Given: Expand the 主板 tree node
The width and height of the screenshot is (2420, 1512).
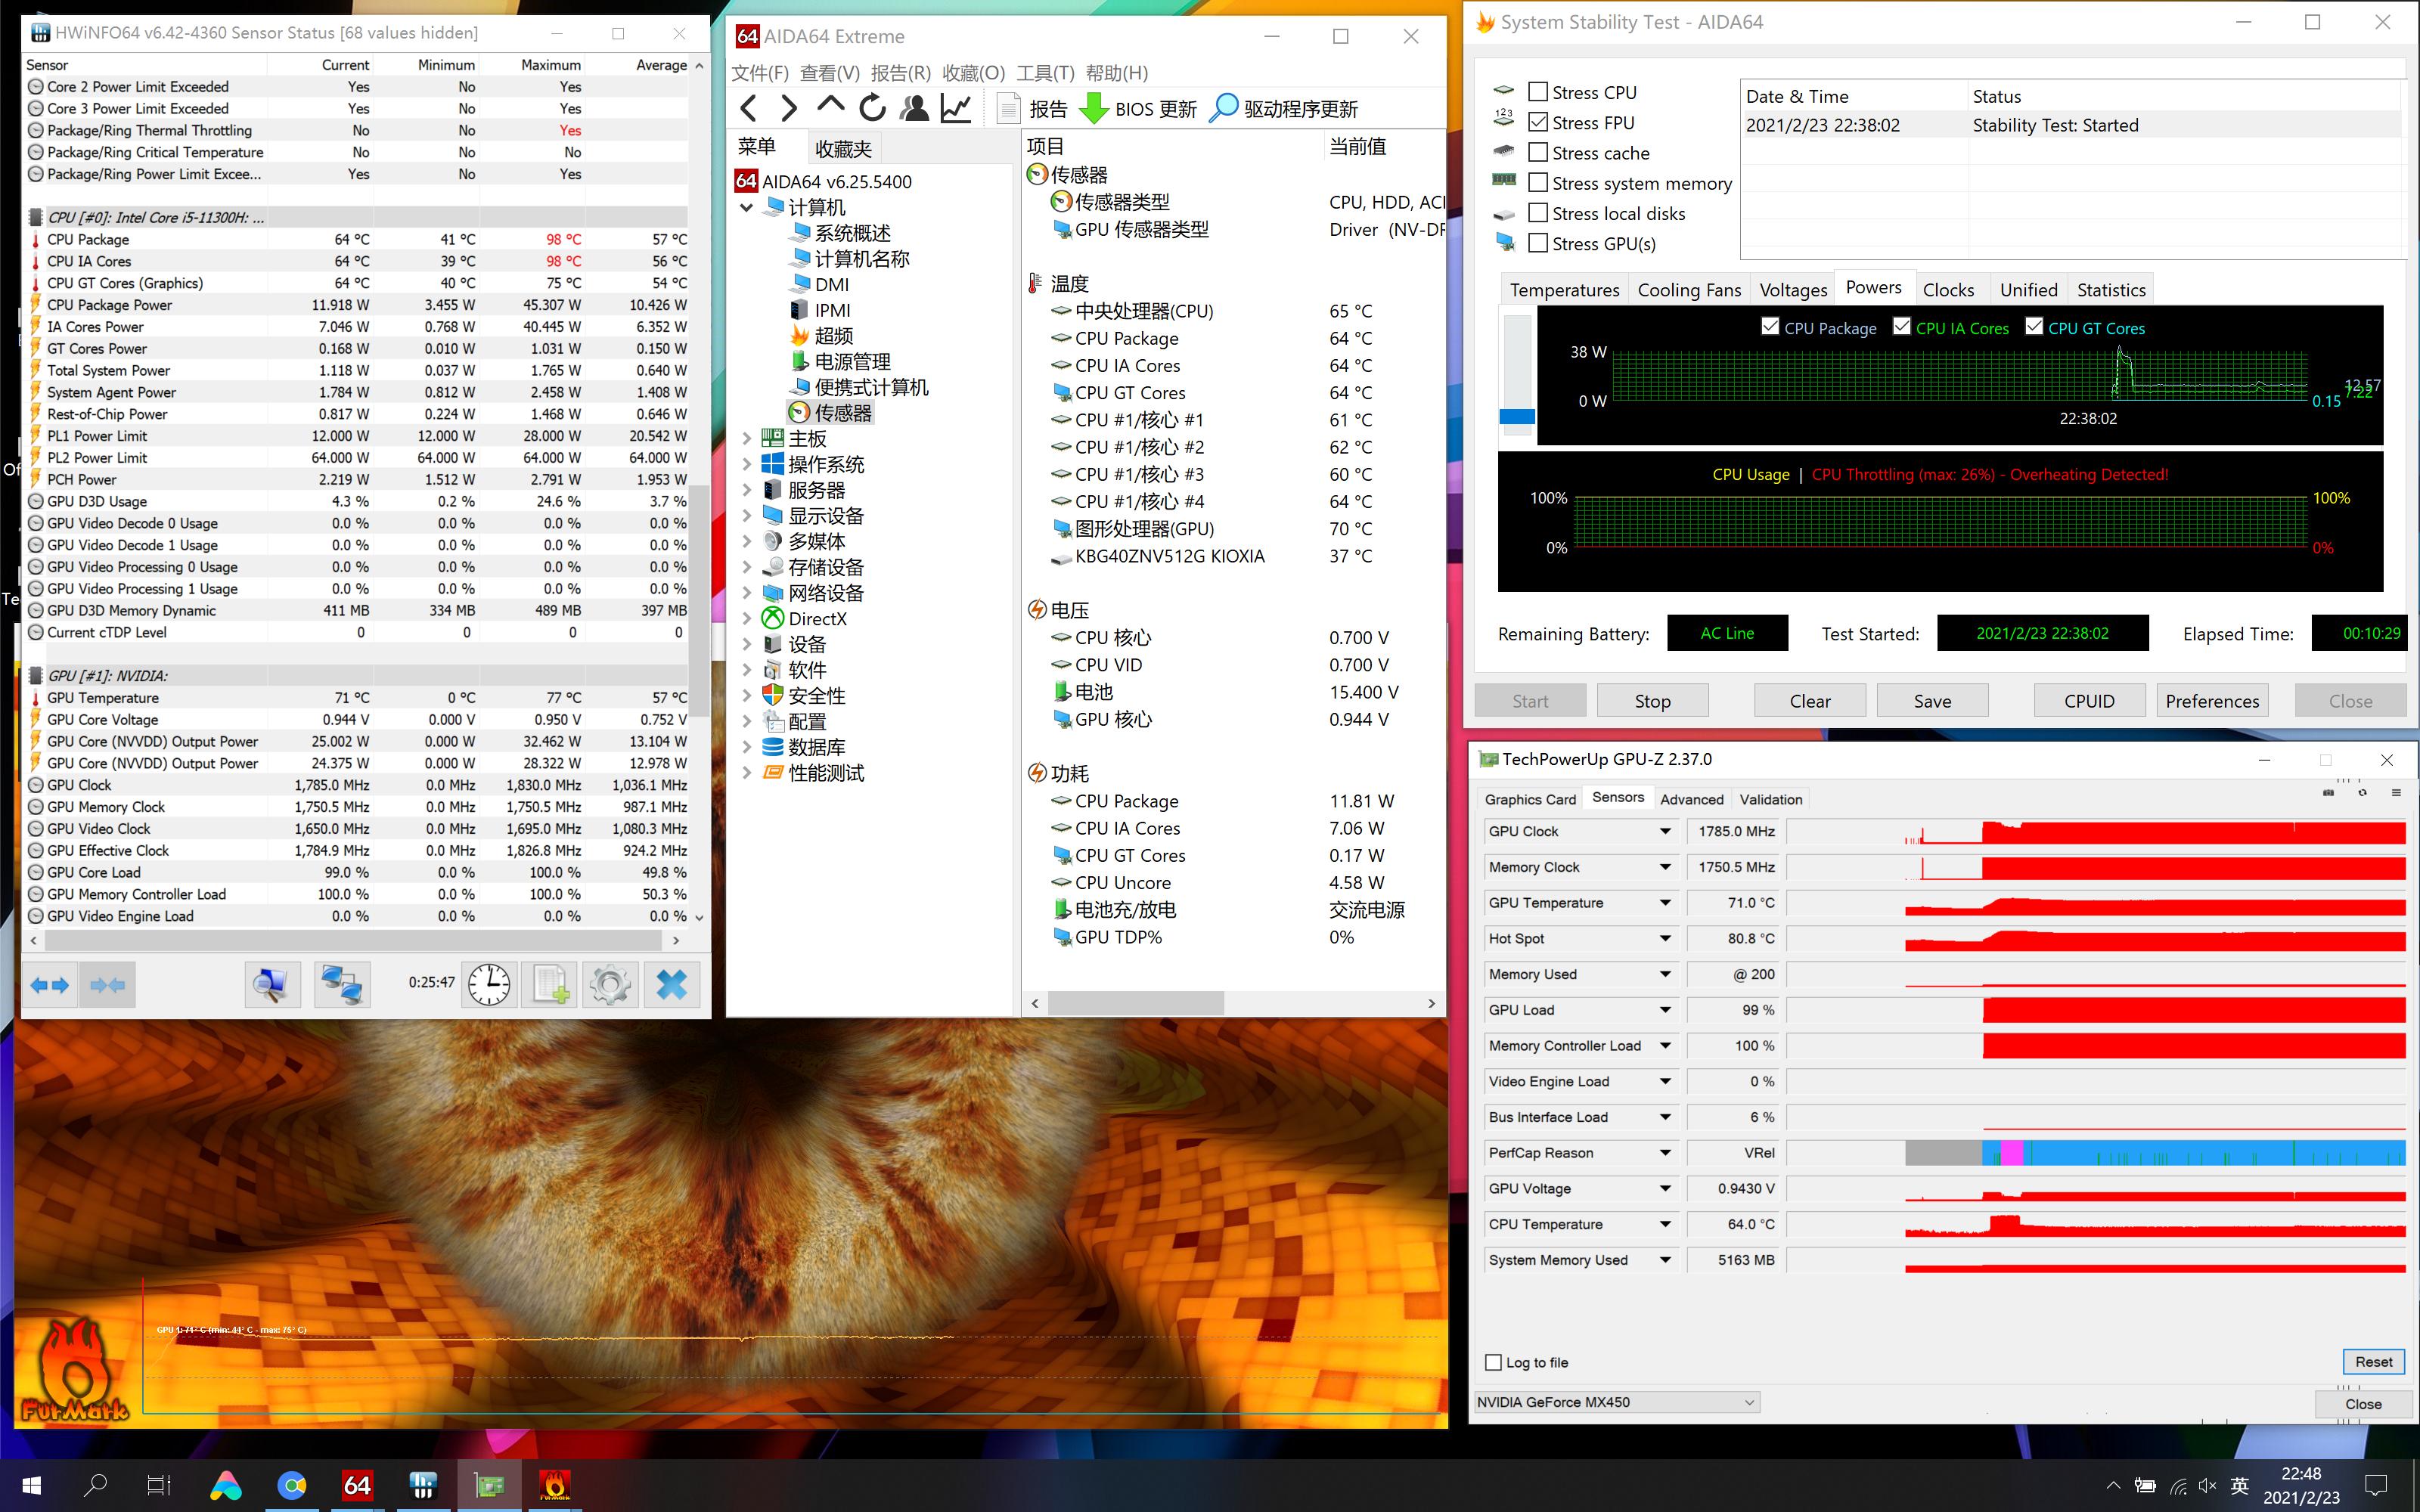Looking at the screenshot, I should 747,438.
